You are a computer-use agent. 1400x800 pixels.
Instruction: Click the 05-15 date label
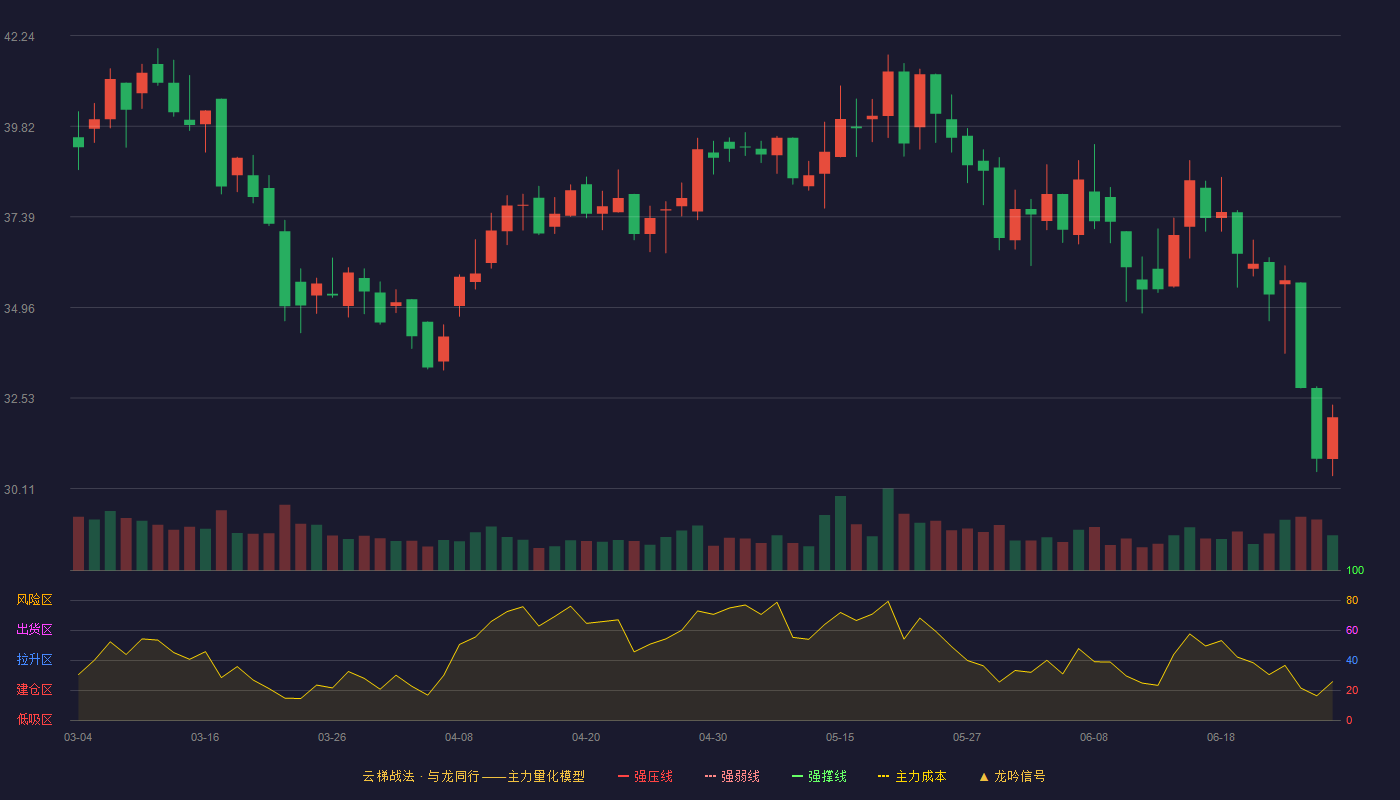[840, 737]
